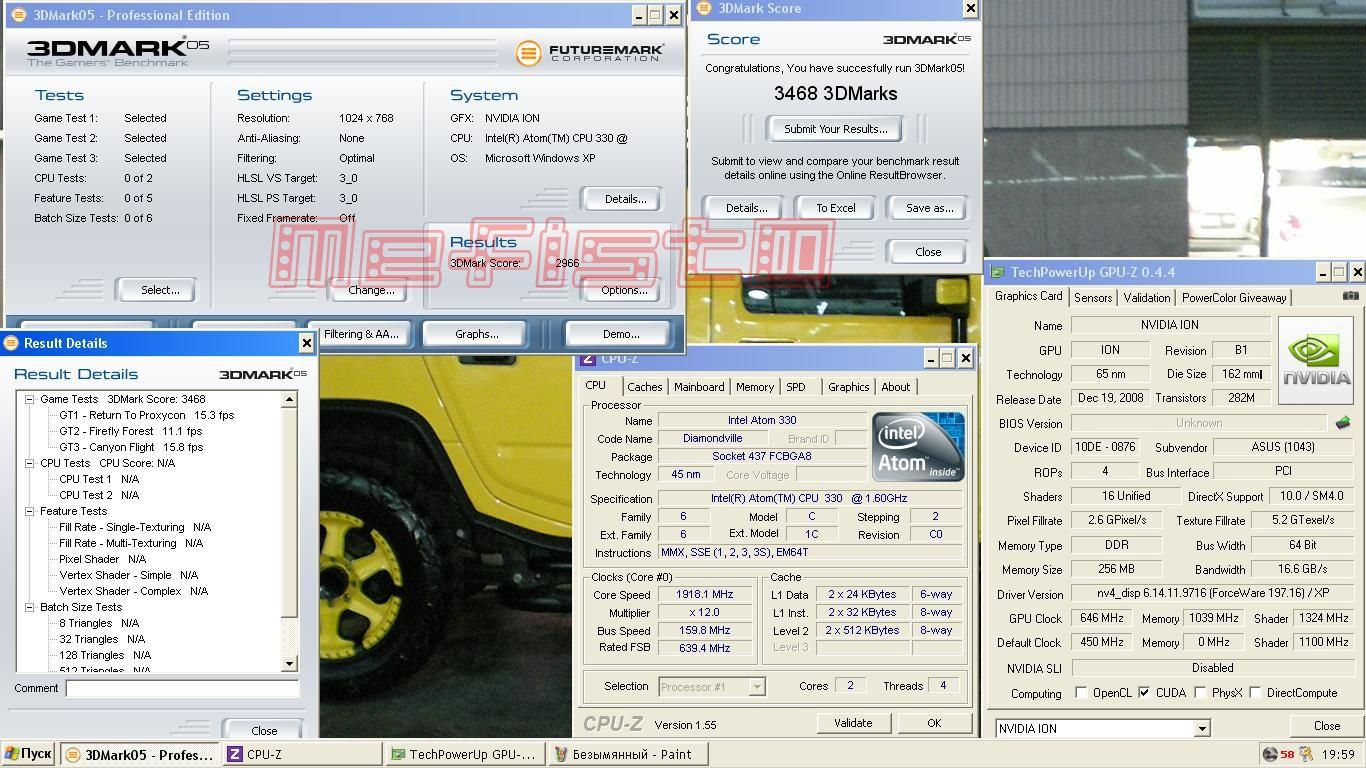
Task: Click Close button in GPU-Z window
Action: coord(1327,726)
